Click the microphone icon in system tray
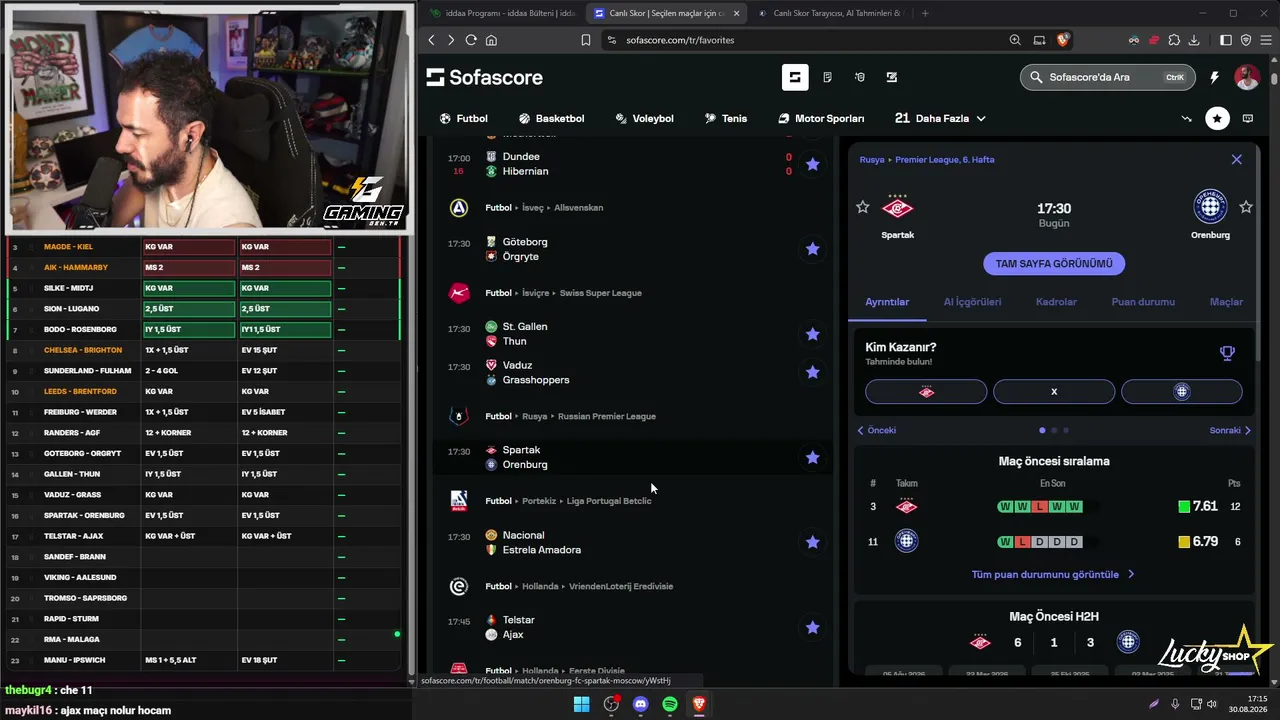Image resolution: width=1280 pixels, height=720 pixels. click(1175, 704)
